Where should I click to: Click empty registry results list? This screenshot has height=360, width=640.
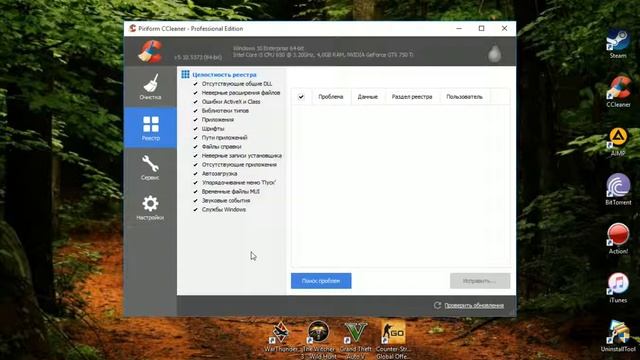pos(400,186)
